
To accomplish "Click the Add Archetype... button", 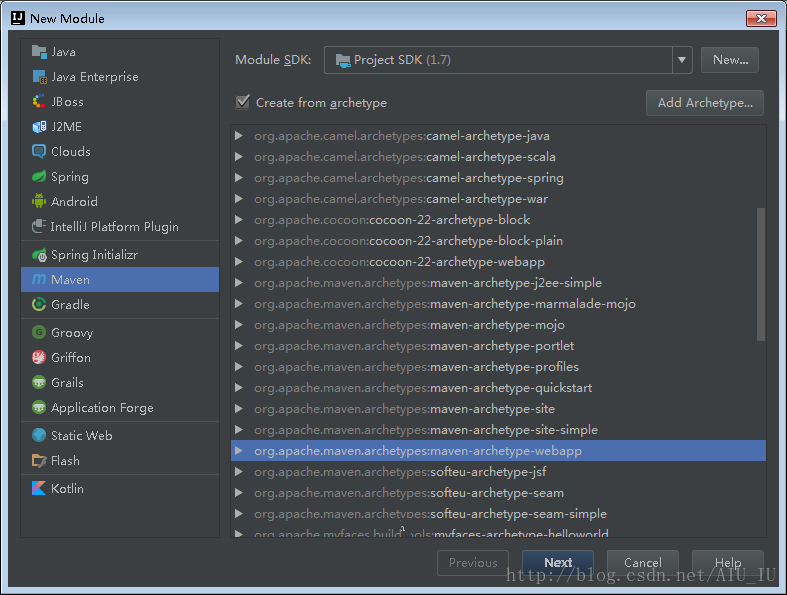I will (705, 102).
